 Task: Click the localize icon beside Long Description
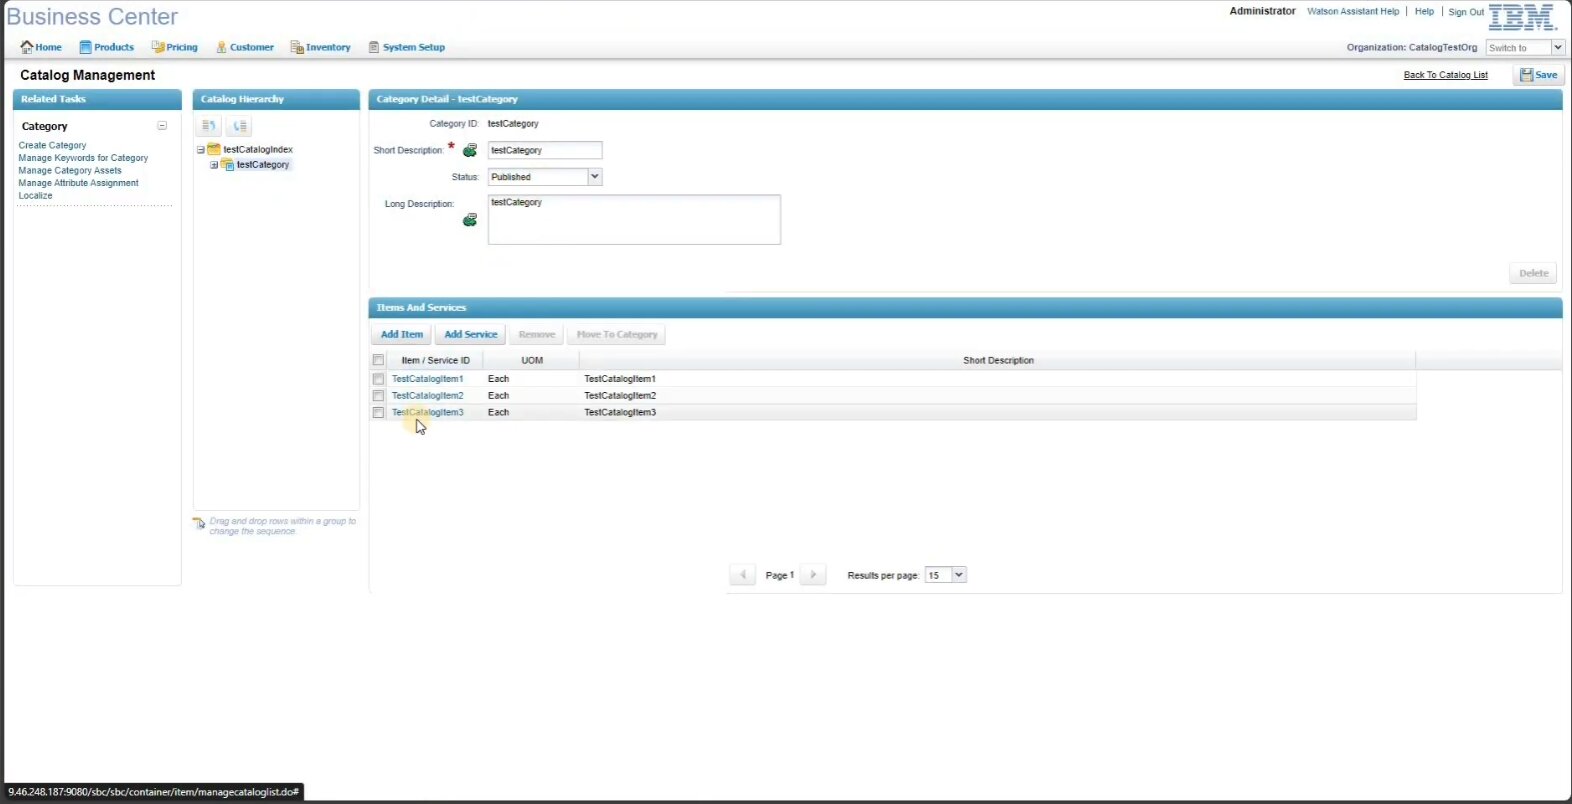pos(470,220)
